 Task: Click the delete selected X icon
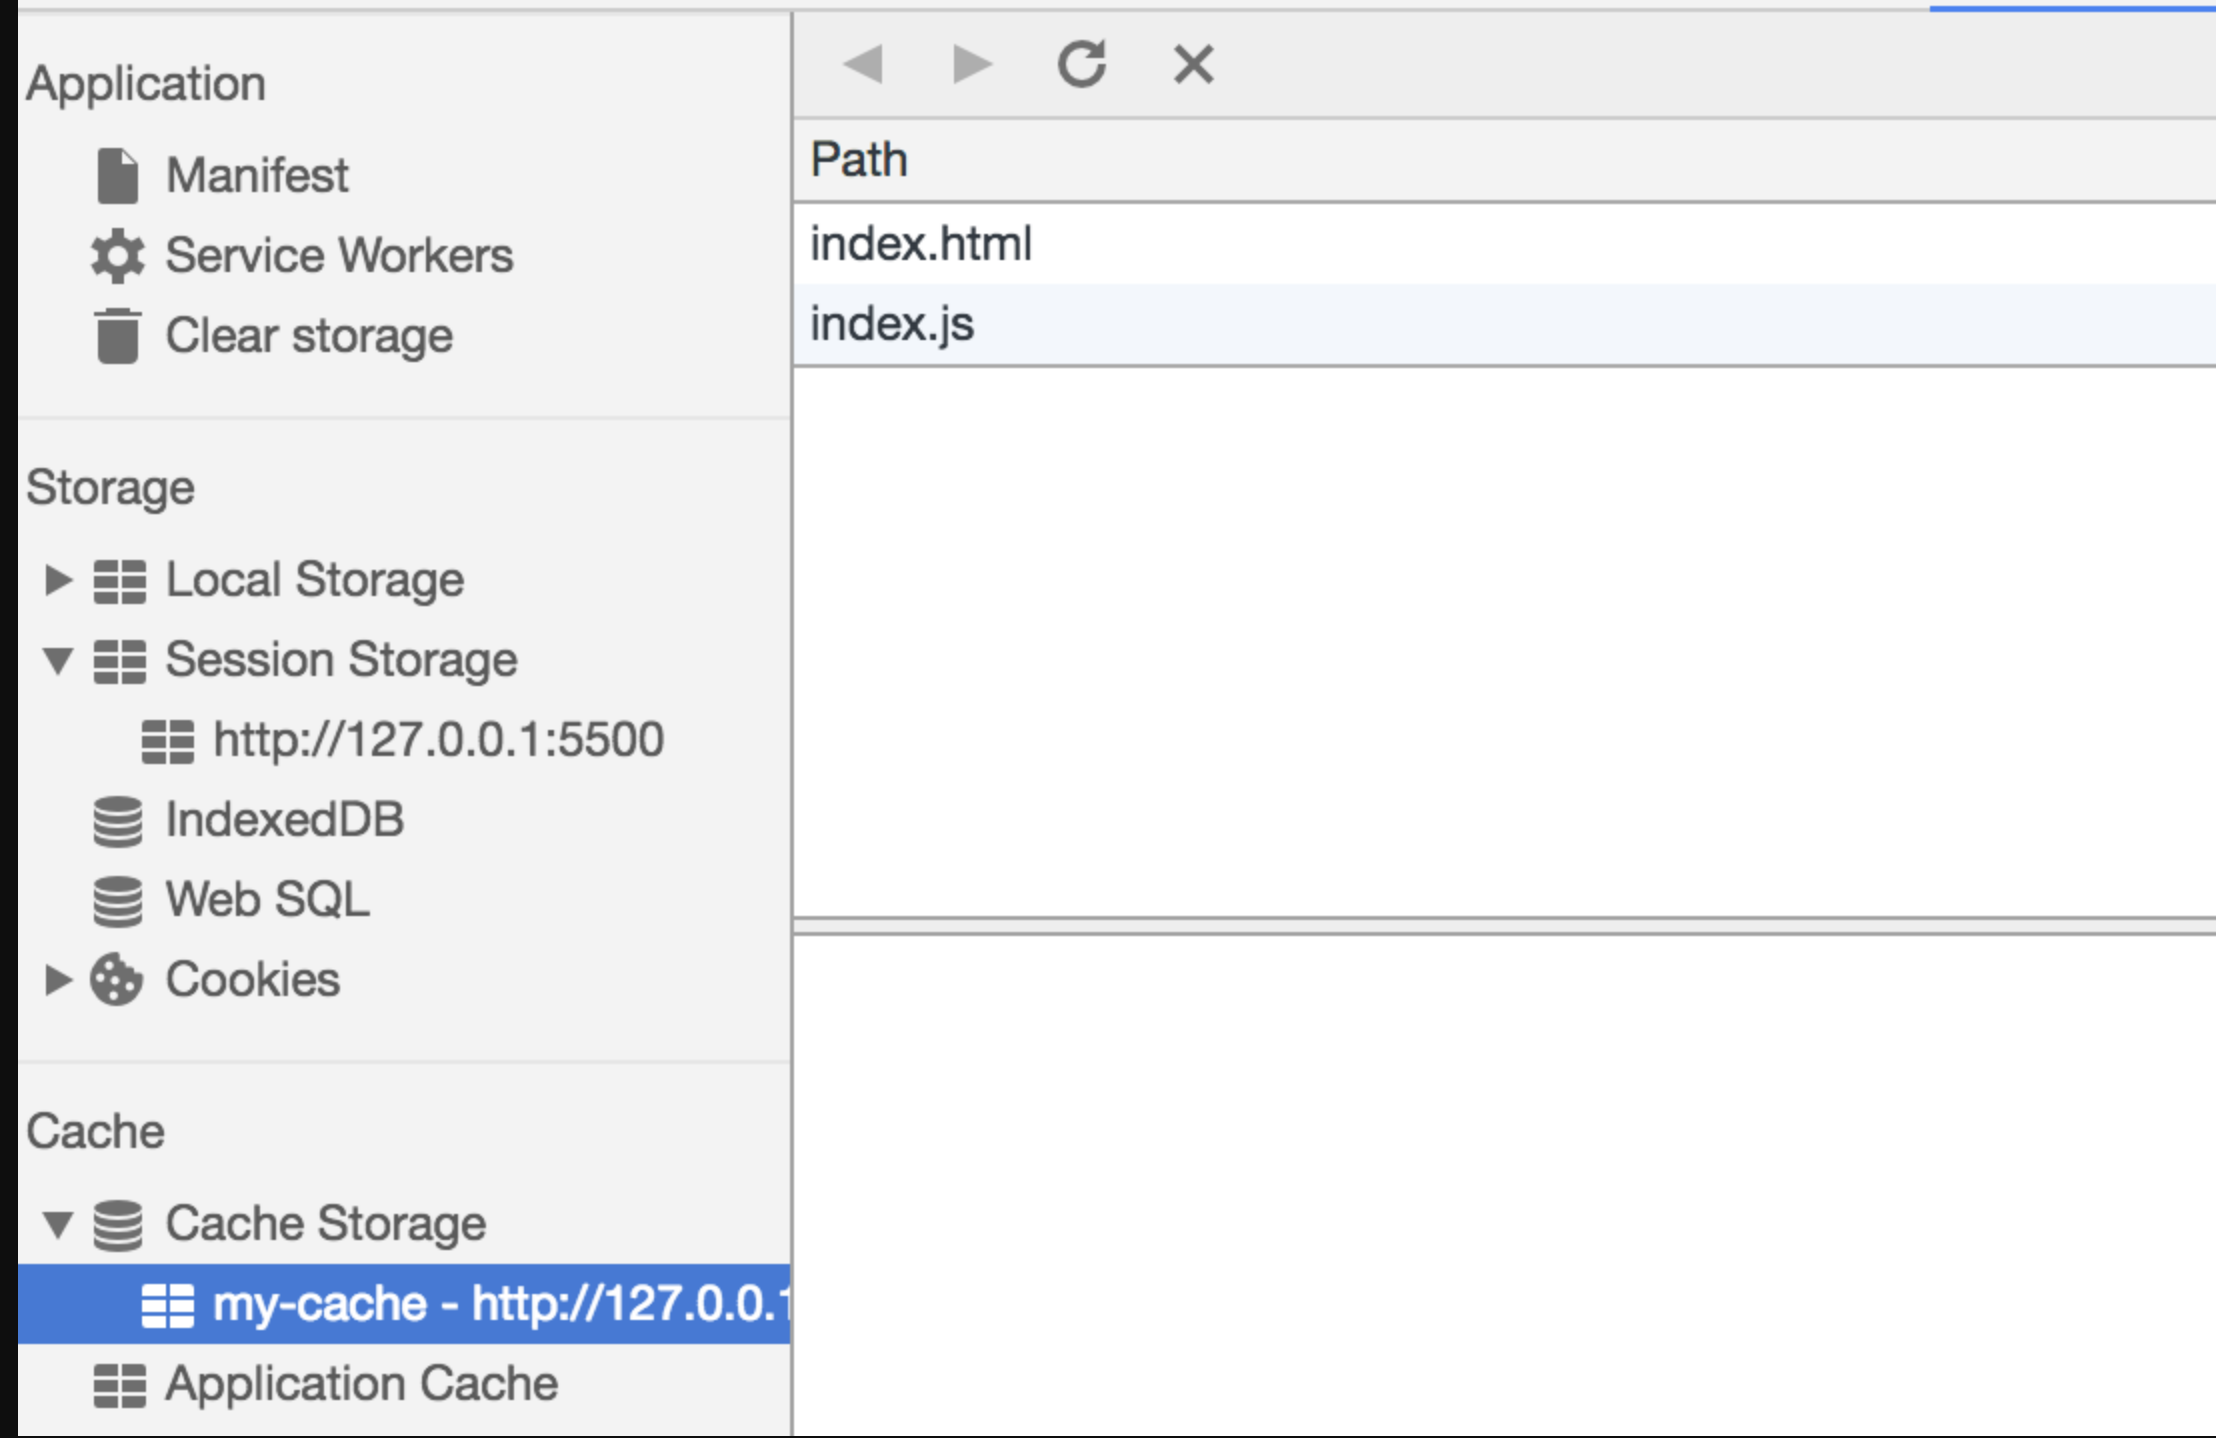[1192, 65]
